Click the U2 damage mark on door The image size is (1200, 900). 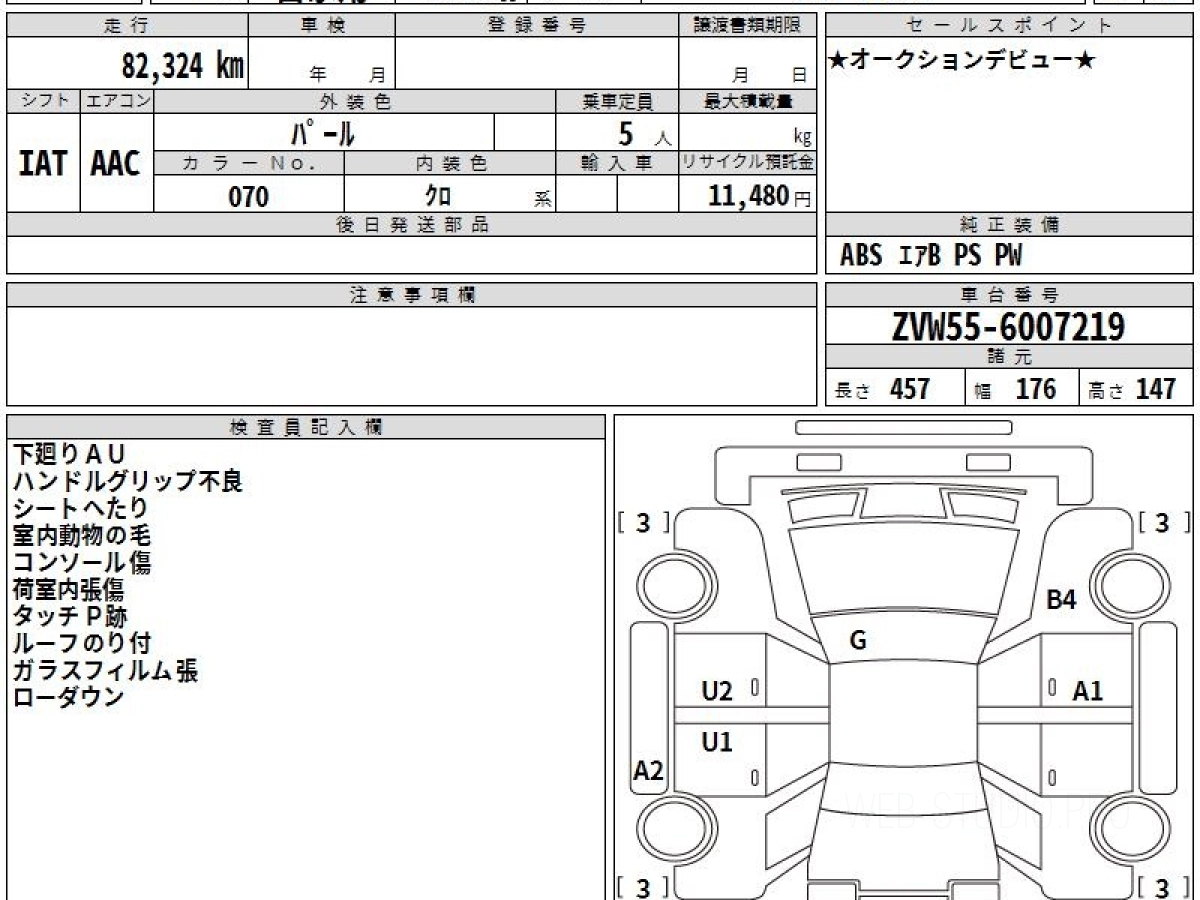pos(717,691)
